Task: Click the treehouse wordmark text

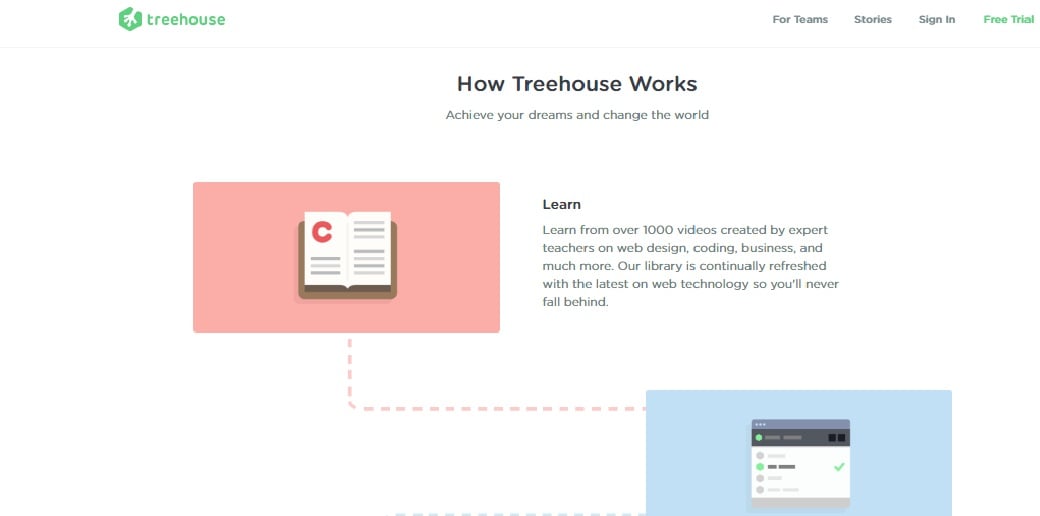Action: coord(186,19)
